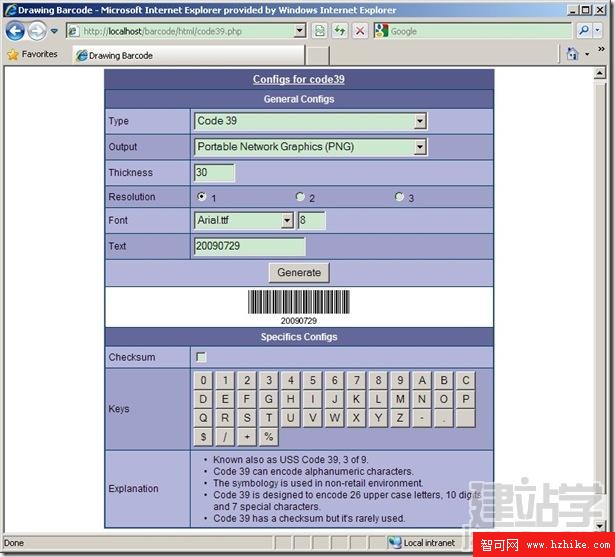Click the D key button
The height and width of the screenshot is (557, 615).
click(x=203, y=399)
